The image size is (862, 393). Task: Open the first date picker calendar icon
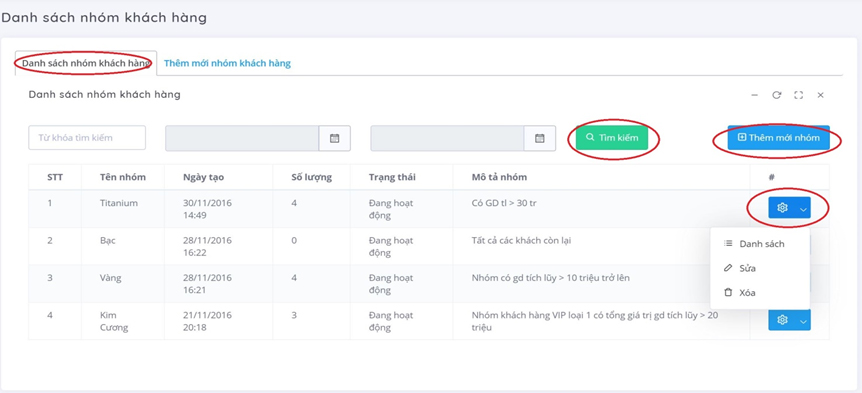click(x=334, y=138)
